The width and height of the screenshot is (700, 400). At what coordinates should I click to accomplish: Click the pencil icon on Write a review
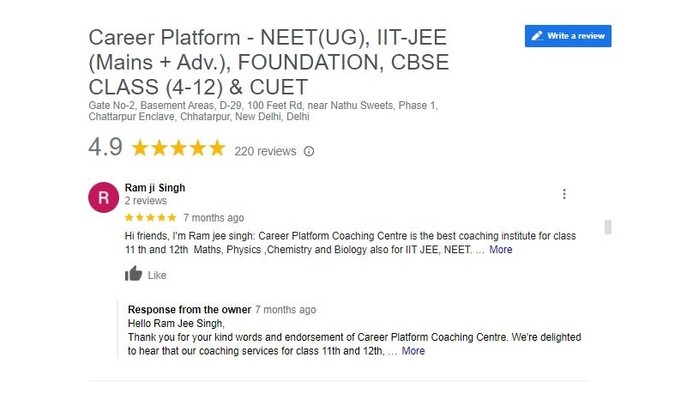pos(537,36)
